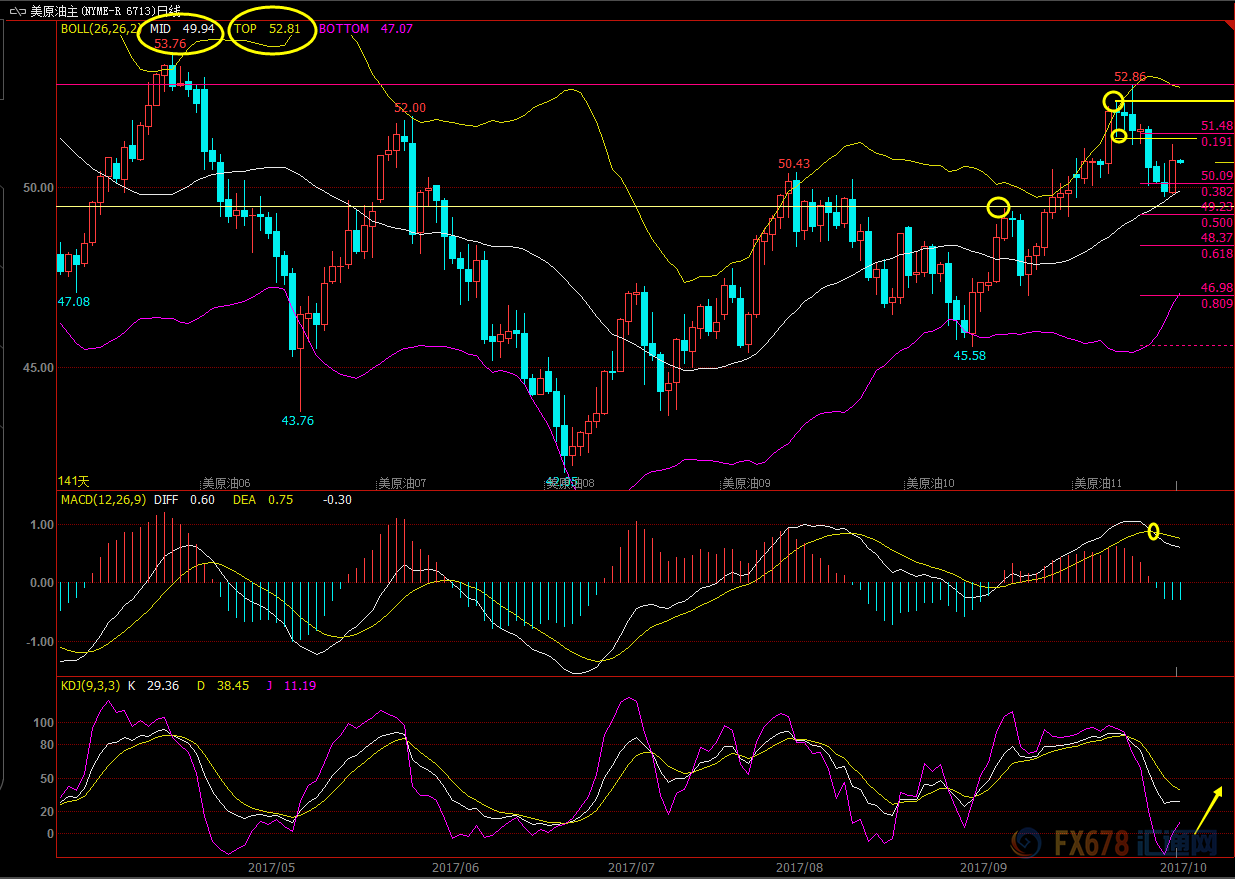Select the 美原油10 contract marker

coord(930,483)
